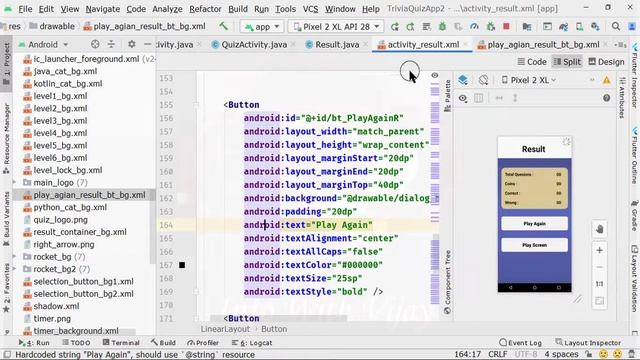Click the 4 spaces indent indicator

(x=562, y=354)
